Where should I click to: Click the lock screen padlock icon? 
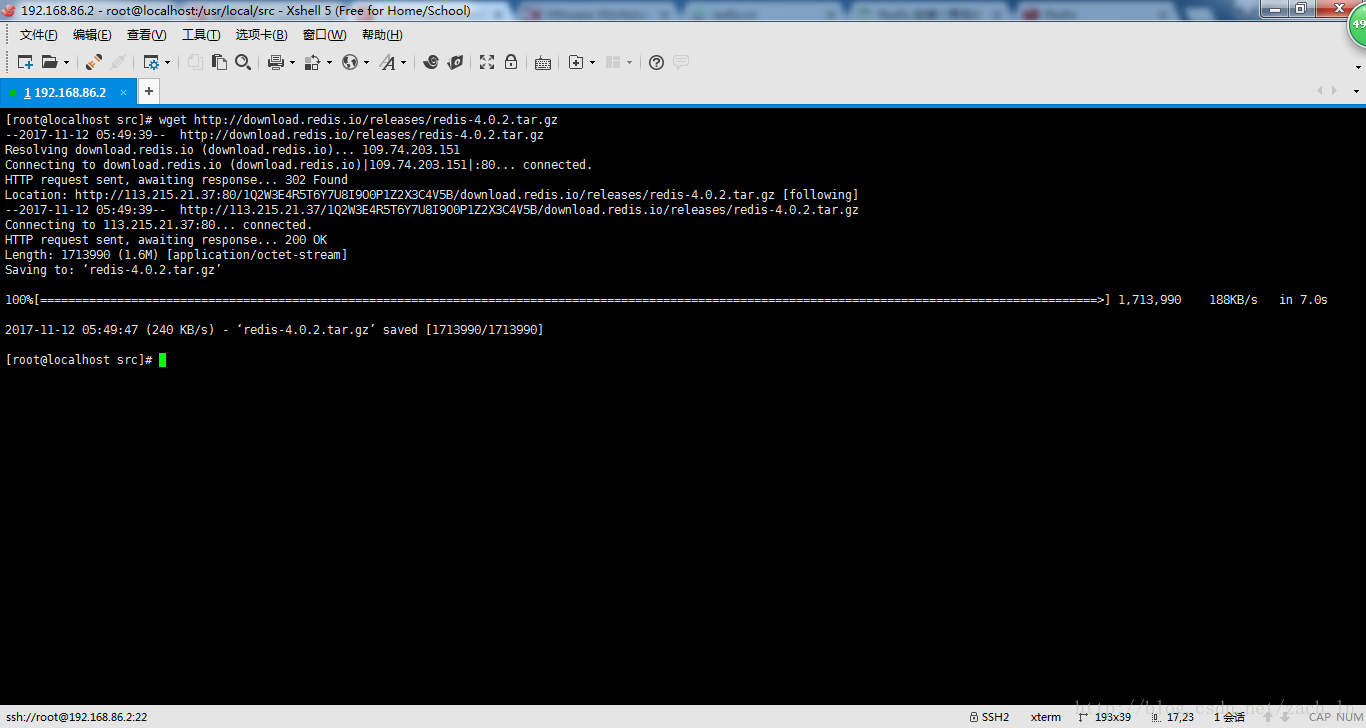click(511, 62)
